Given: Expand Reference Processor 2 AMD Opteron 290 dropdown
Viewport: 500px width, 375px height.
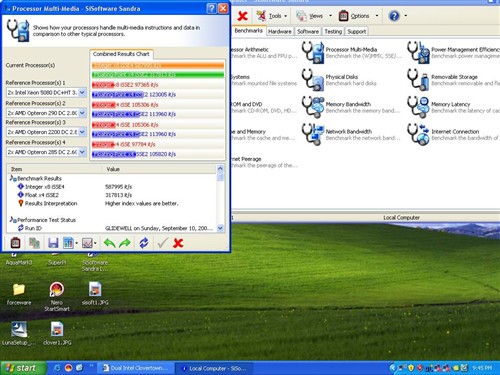Looking at the screenshot, I should [82, 113].
